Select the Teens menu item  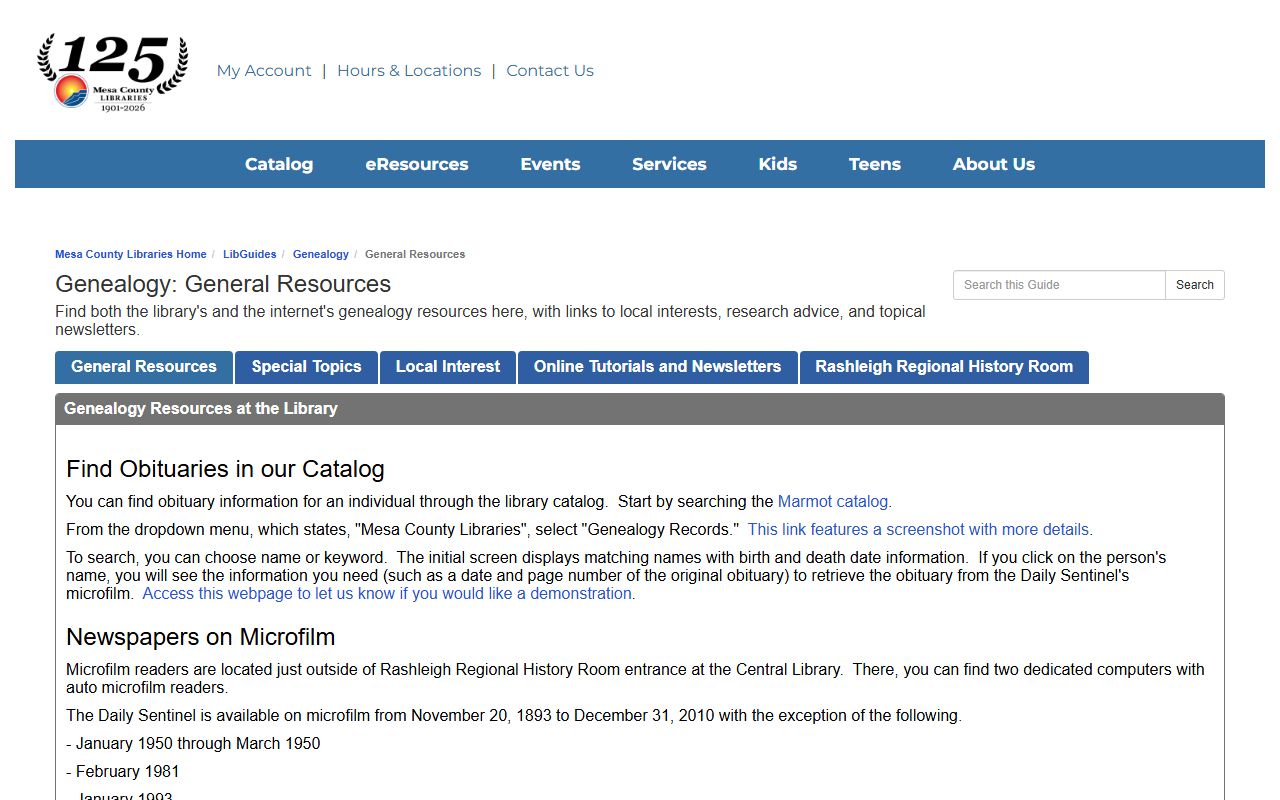(x=875, y=164)
